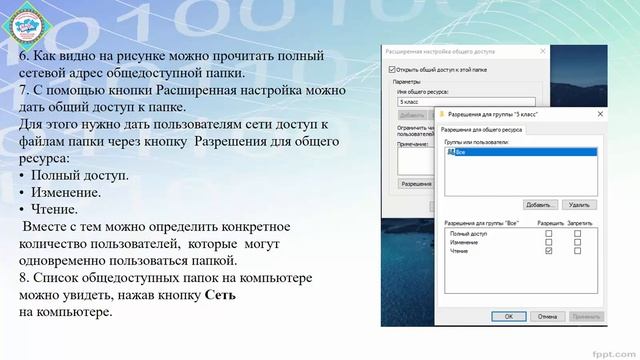Click the 'Имя общего ресурса:' label
The width and height of the screenshot is (640, 360).
422,92
